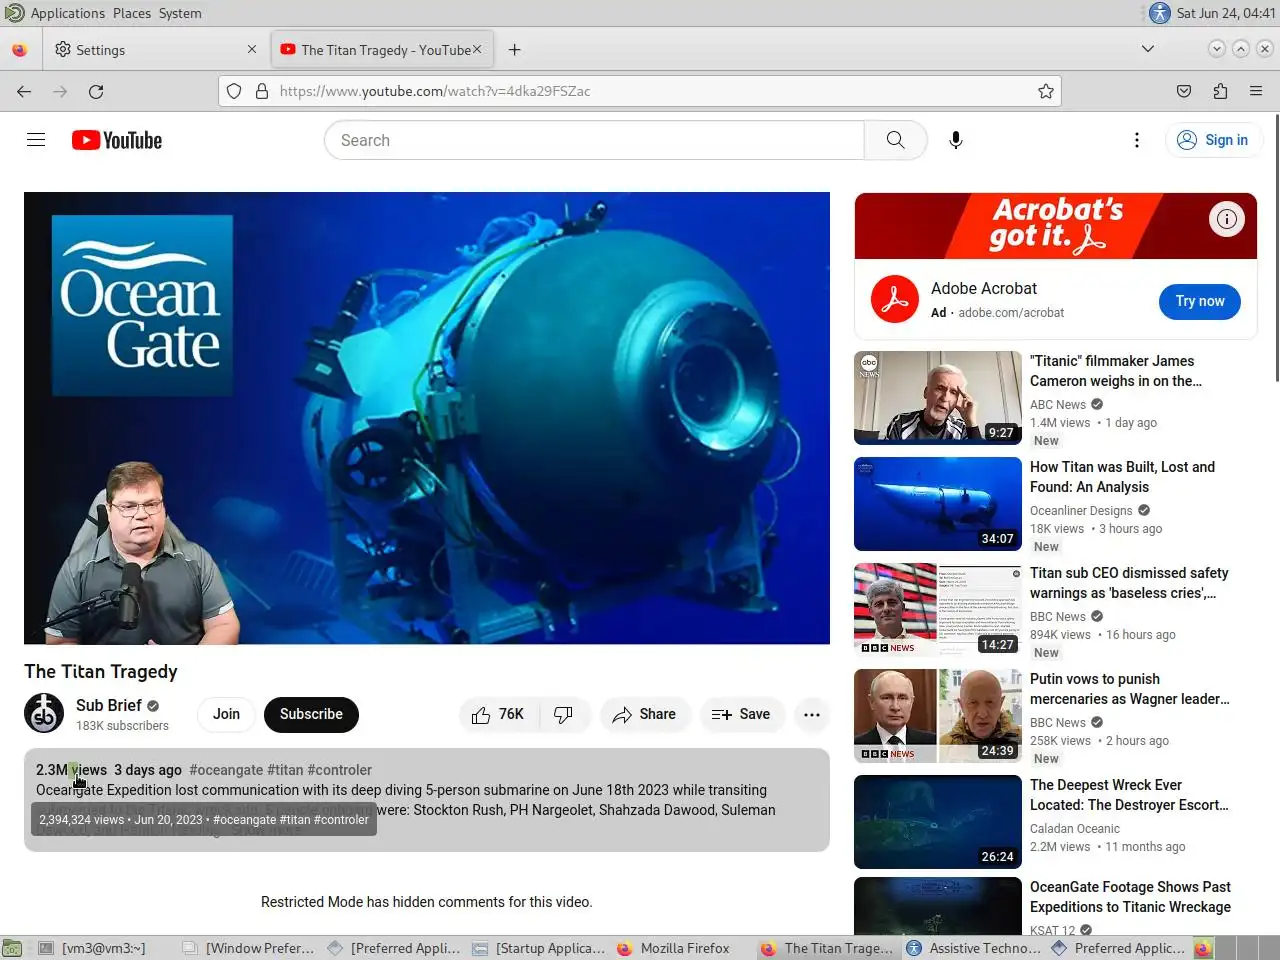Screen dimensions: 1280x960
Task: Like the video with the thumbs-up button
Action: (499, 714)
